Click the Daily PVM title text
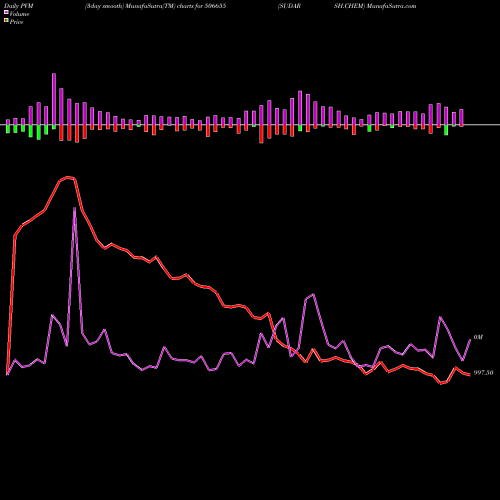 click(19, 6)
